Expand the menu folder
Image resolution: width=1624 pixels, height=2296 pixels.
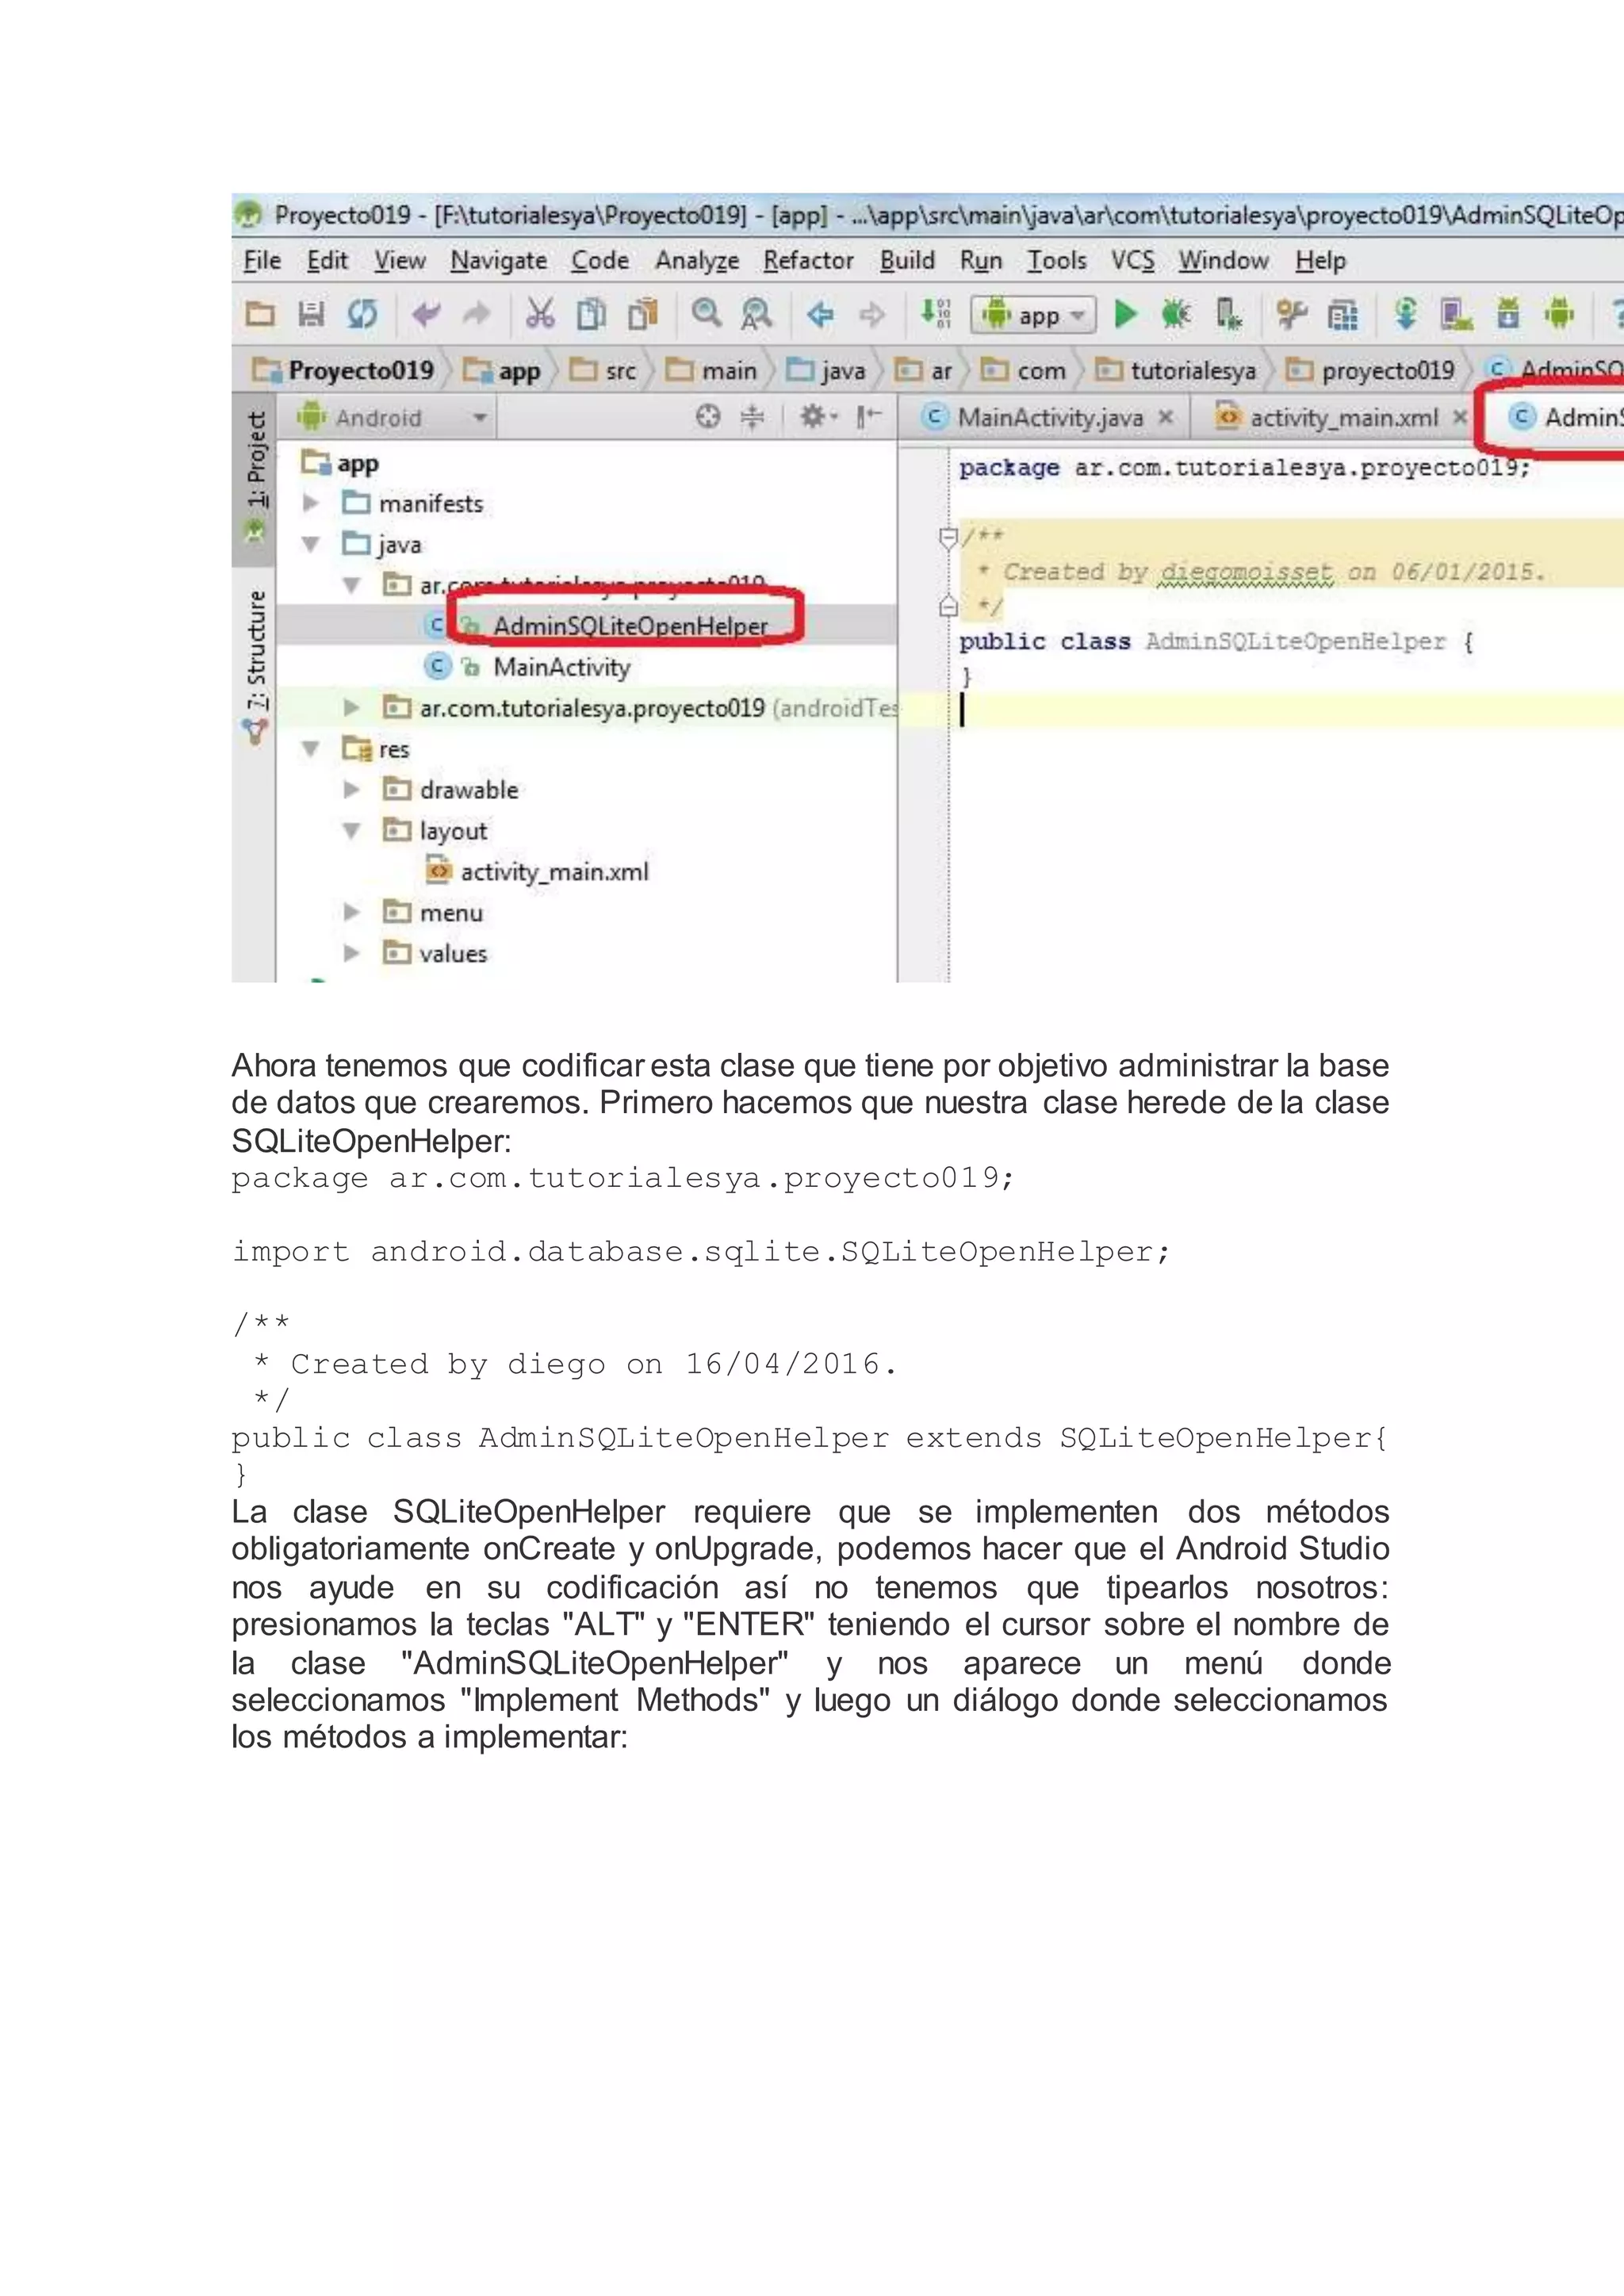(x=352, y=912)
